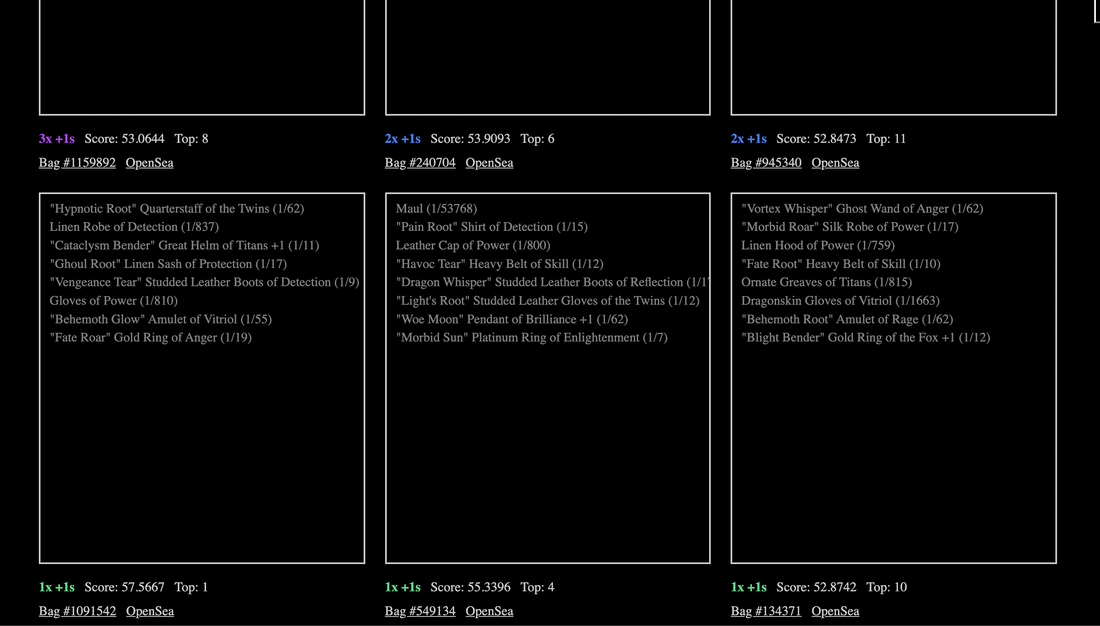Launch OpenSea link beside Bag #134371
Image resolution: width=1100 pixels, height=626 pixels.
pos(835,611)
